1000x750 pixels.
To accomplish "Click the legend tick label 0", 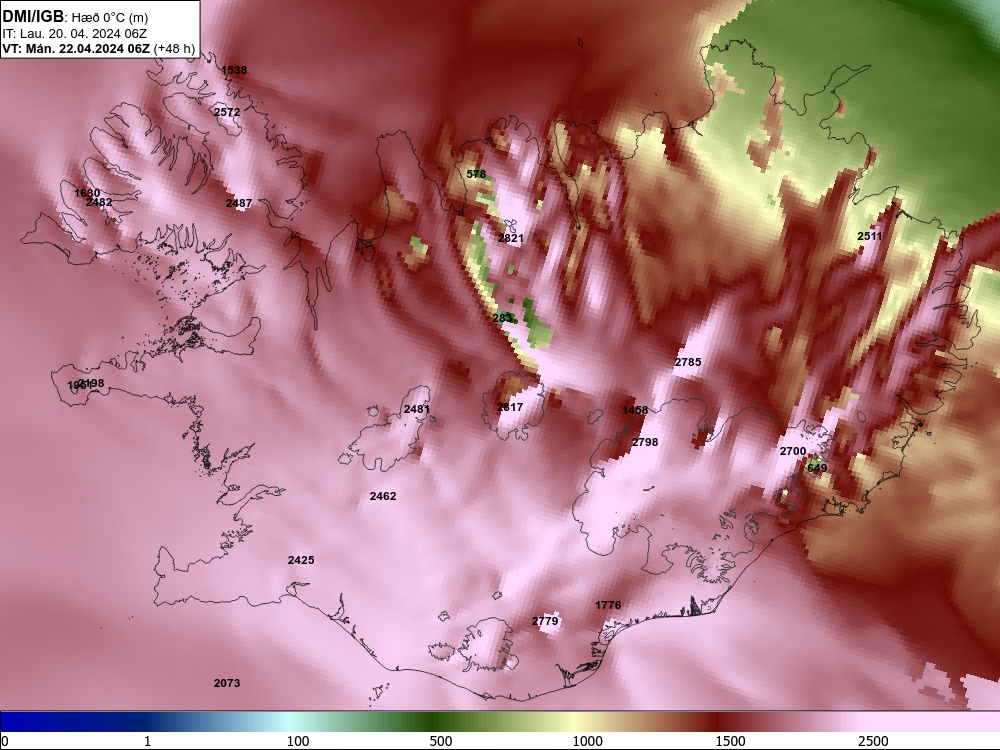I will [5, 742].
